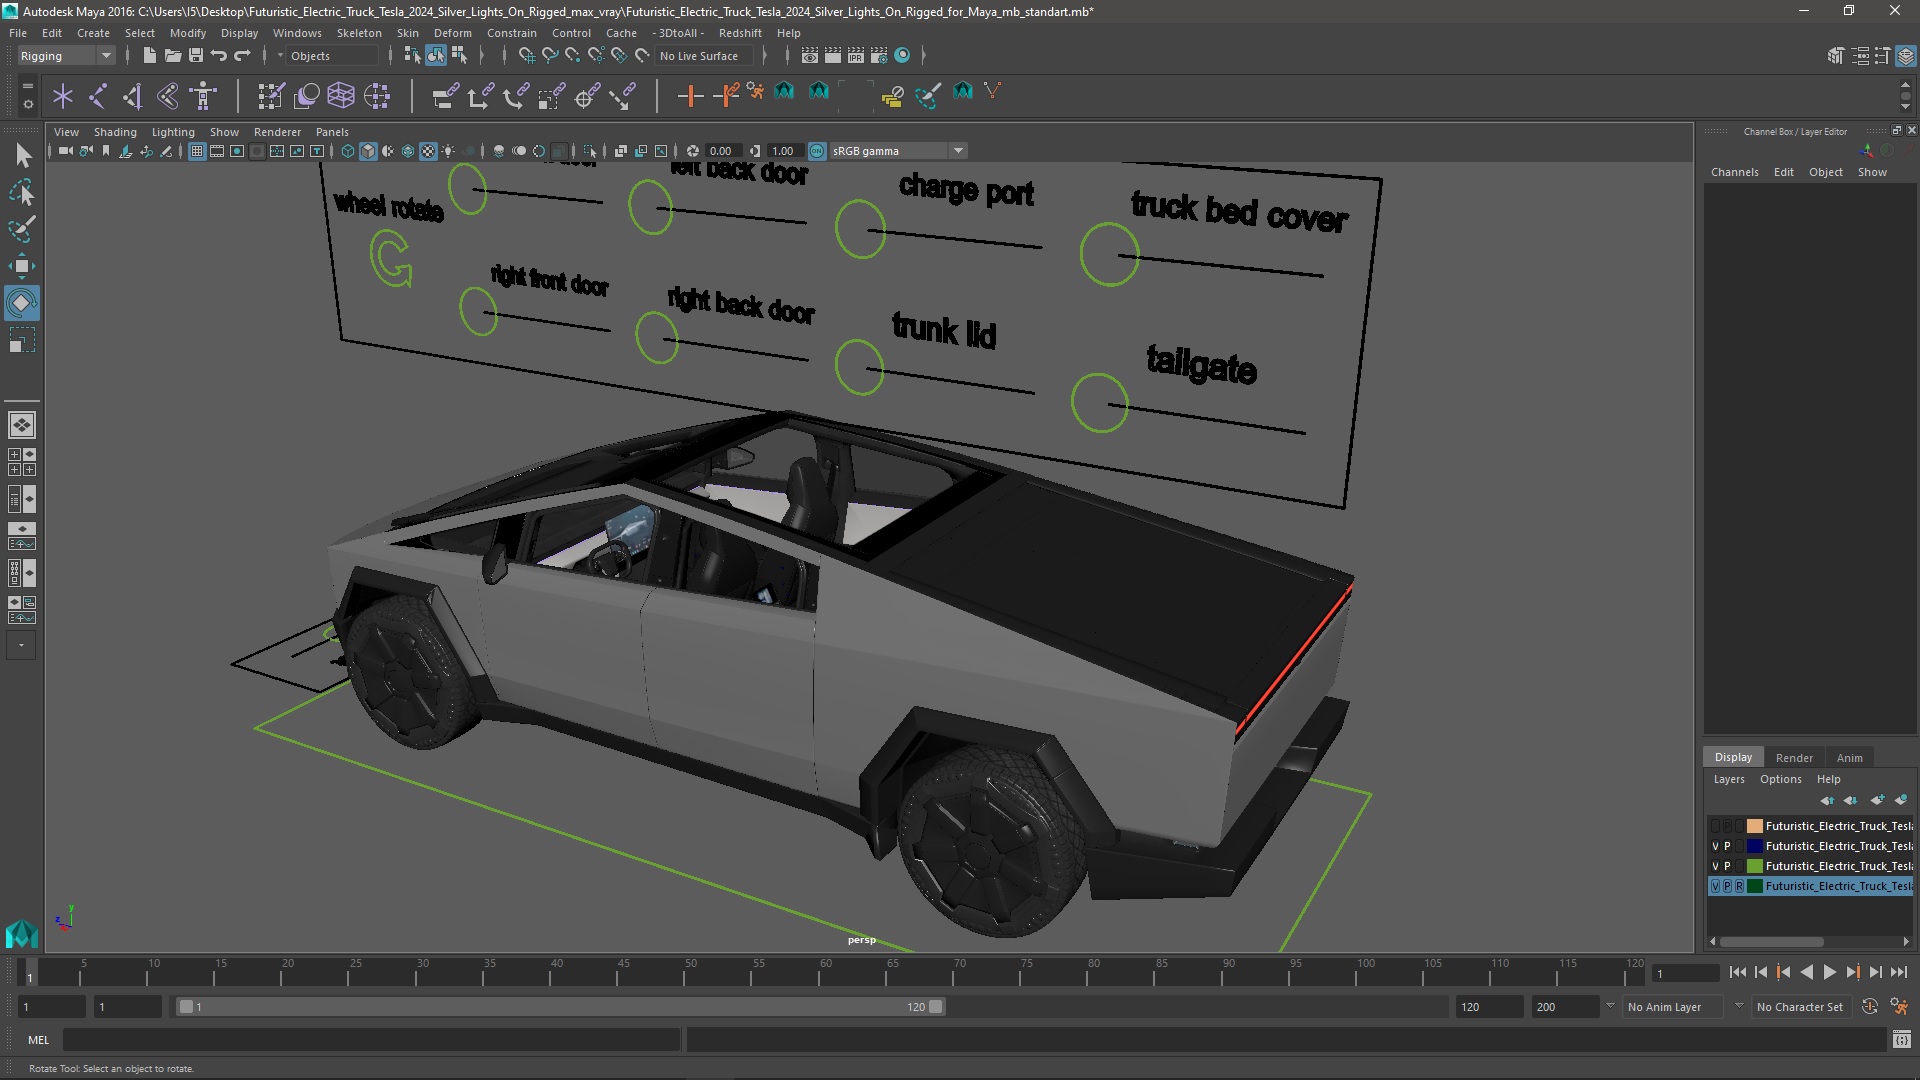Create a new scene file
The image size is (1920, 1080).
click(x=149, y=56)
